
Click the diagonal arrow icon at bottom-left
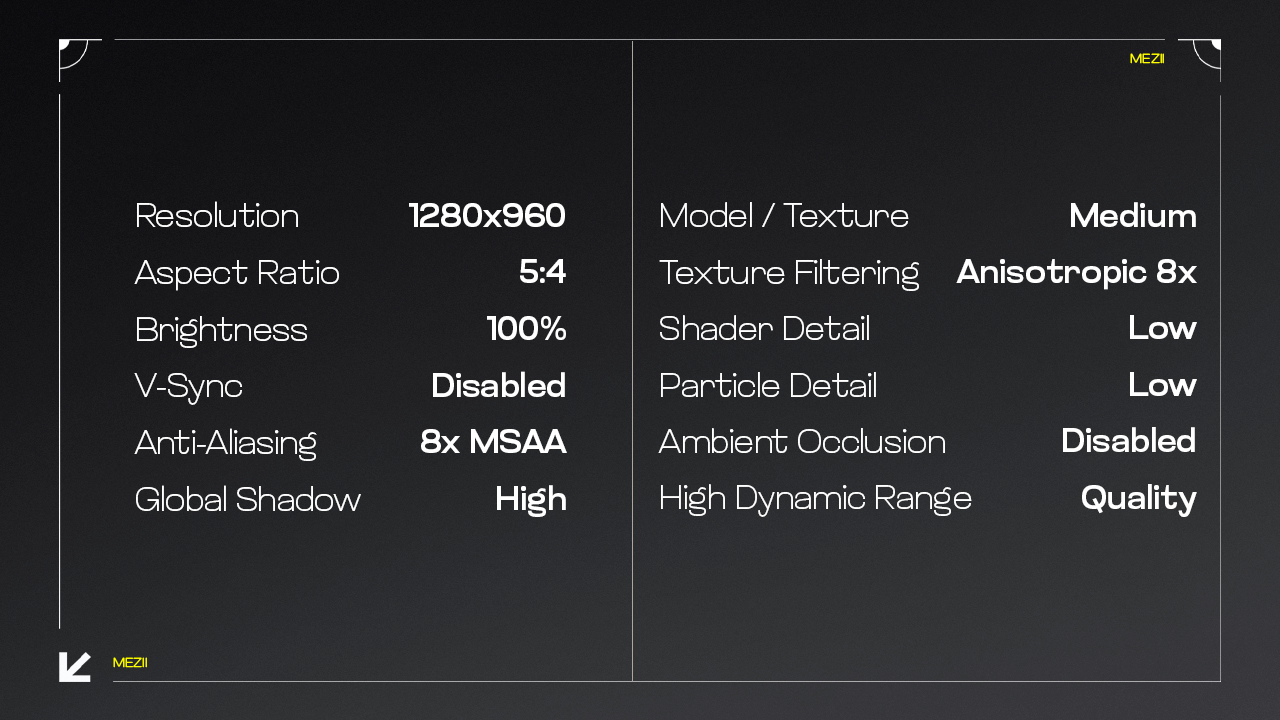point(74,666)
